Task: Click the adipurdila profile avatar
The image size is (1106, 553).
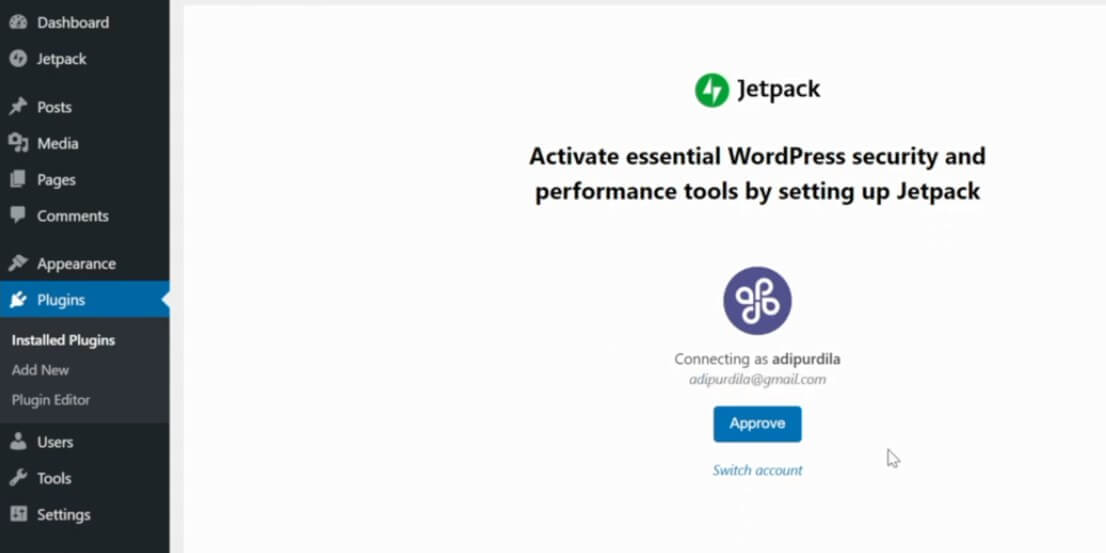Action: (757, 300)
